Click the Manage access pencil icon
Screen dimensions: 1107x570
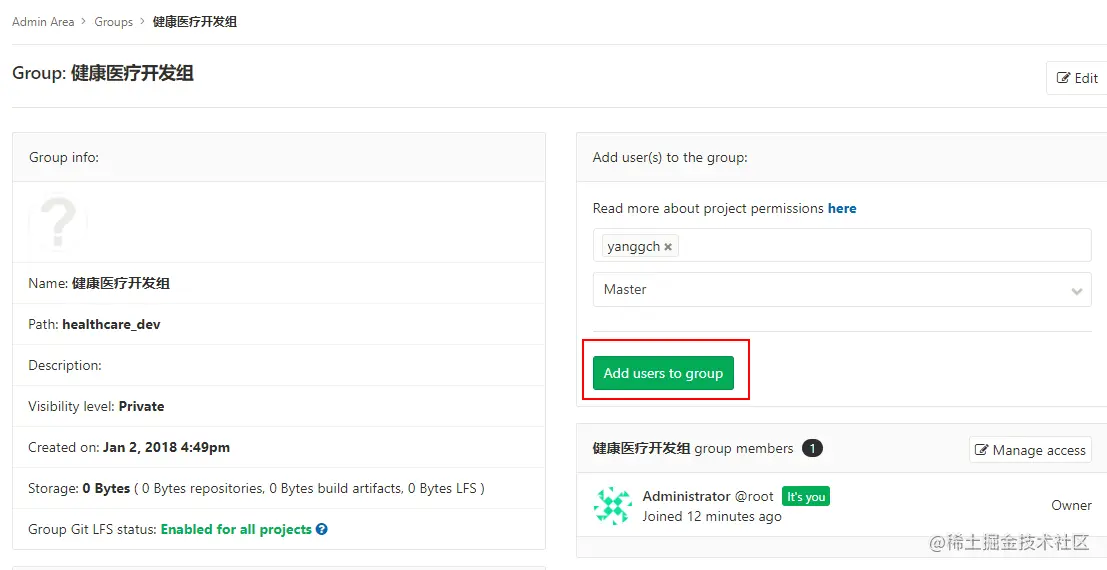click(982, 450)
